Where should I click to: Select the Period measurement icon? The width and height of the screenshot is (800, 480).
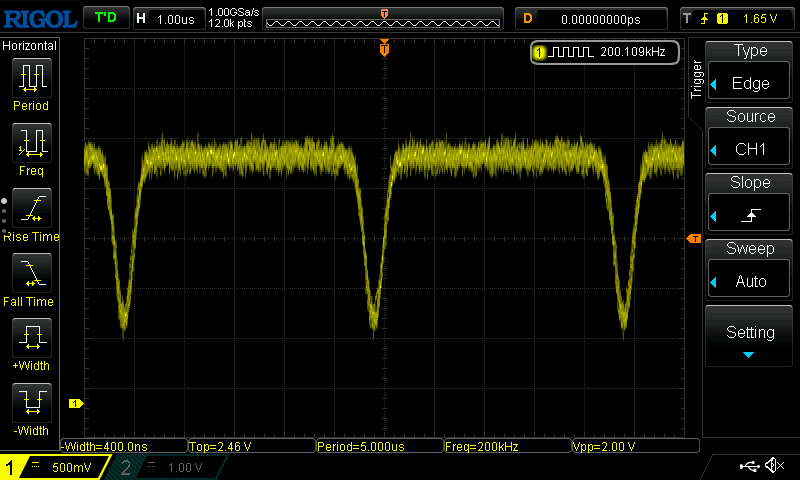[x=32, y=78]
